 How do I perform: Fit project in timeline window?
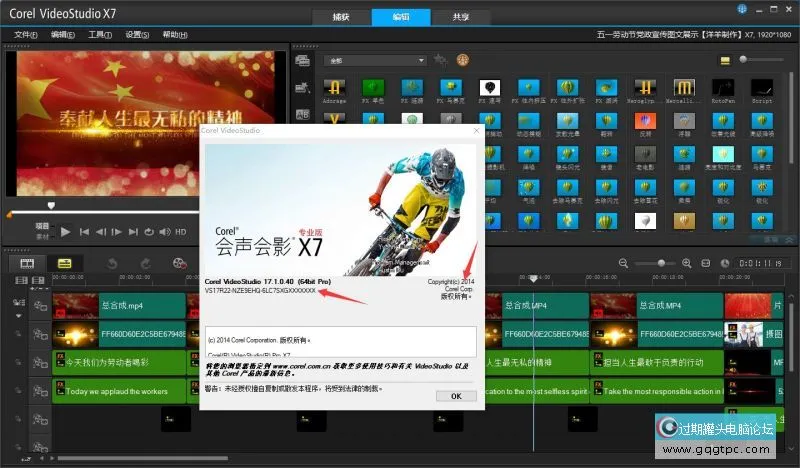coord(706,263)
